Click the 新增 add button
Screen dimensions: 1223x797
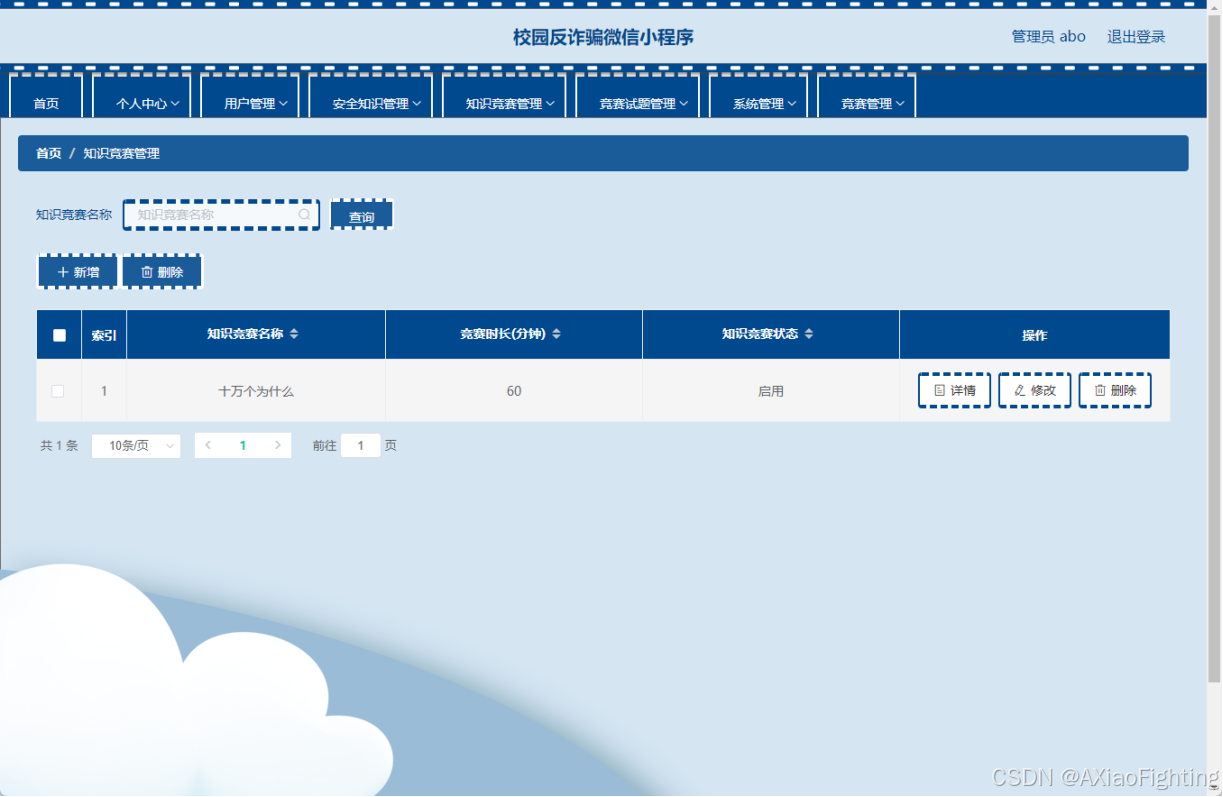[x=78, y=272]
